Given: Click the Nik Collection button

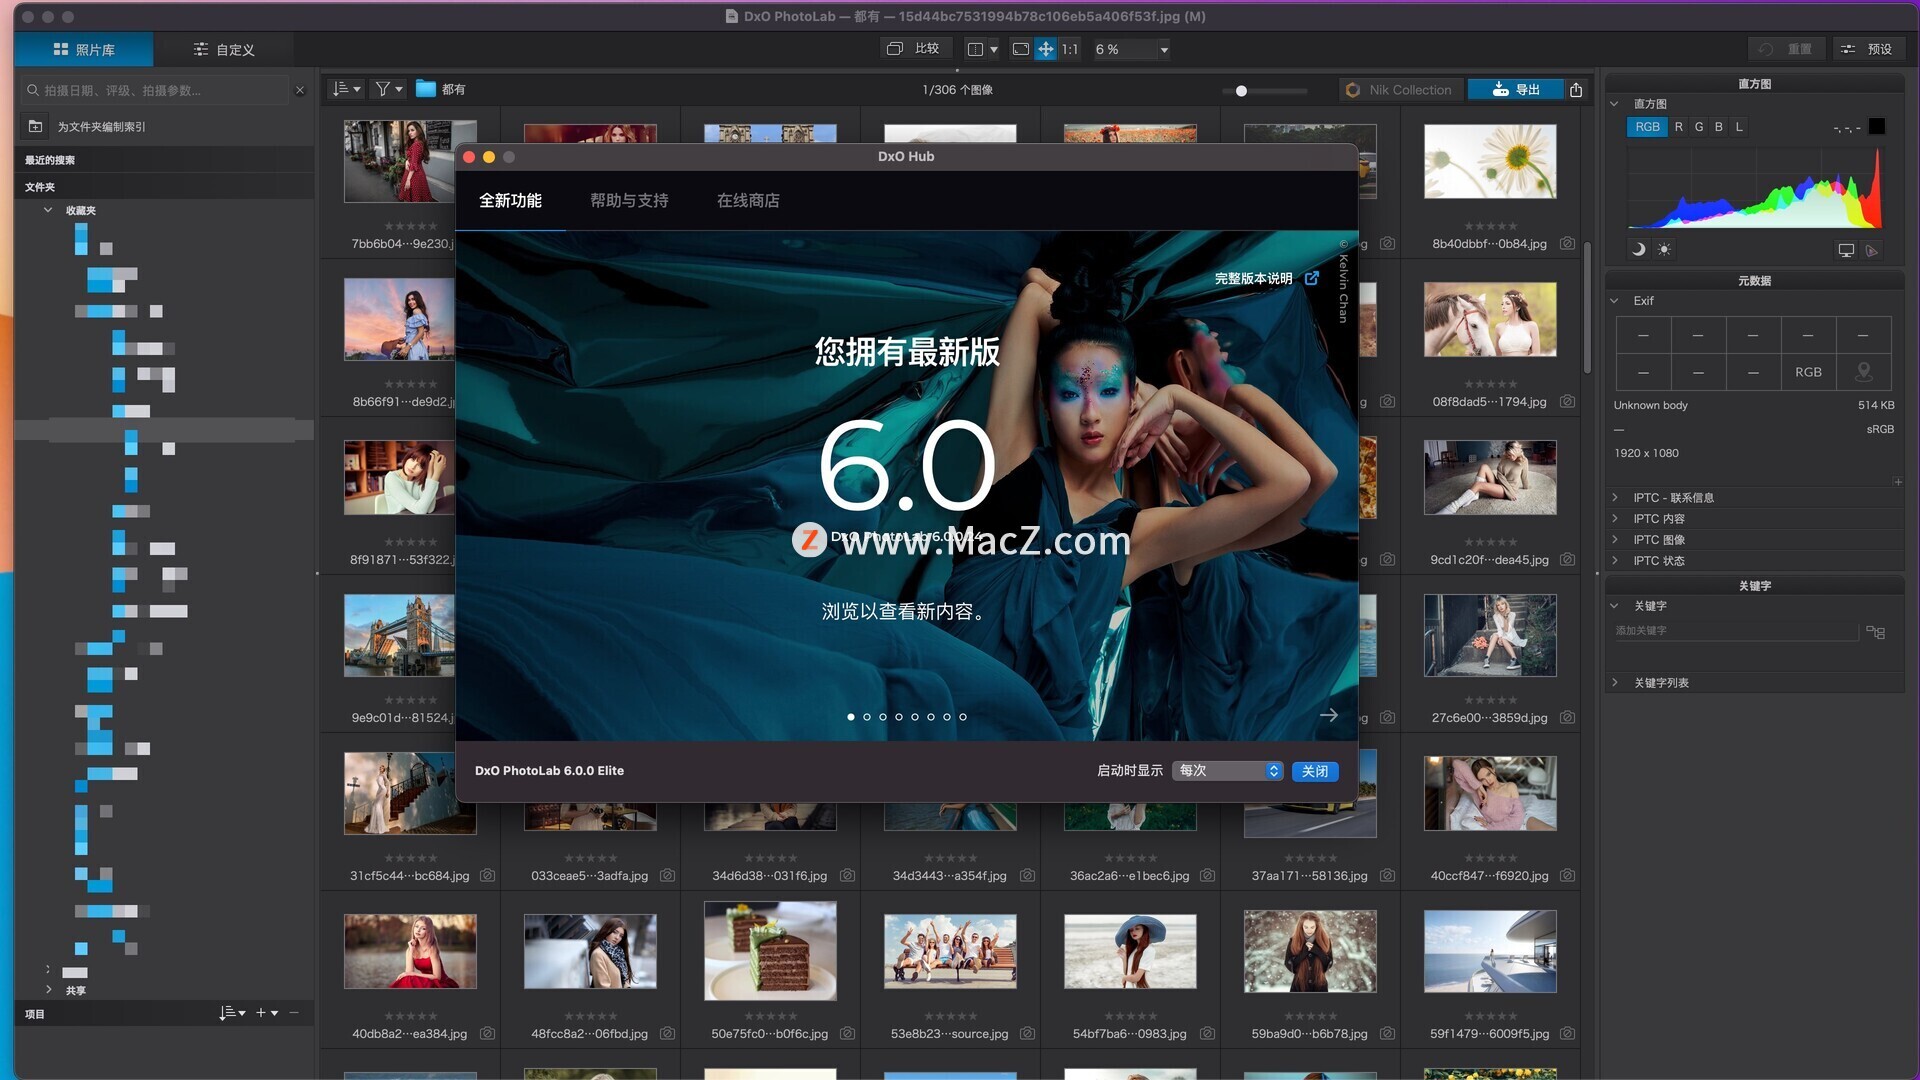Looking at the screenshot, I should click(1400, 90).
